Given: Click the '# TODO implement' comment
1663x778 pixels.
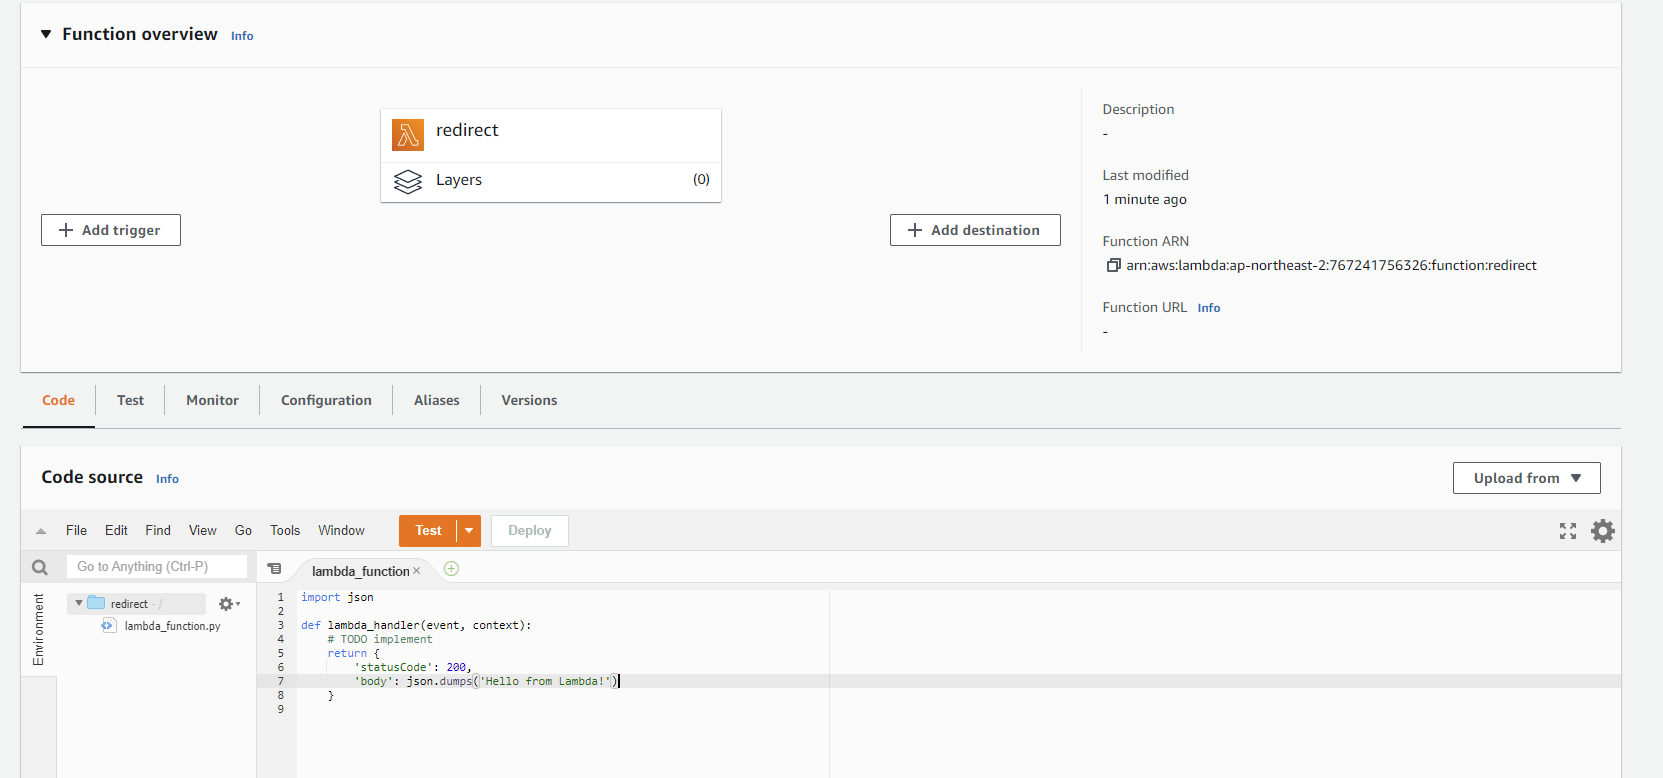Looking at the screenshot, I should [x=380, y=639].
